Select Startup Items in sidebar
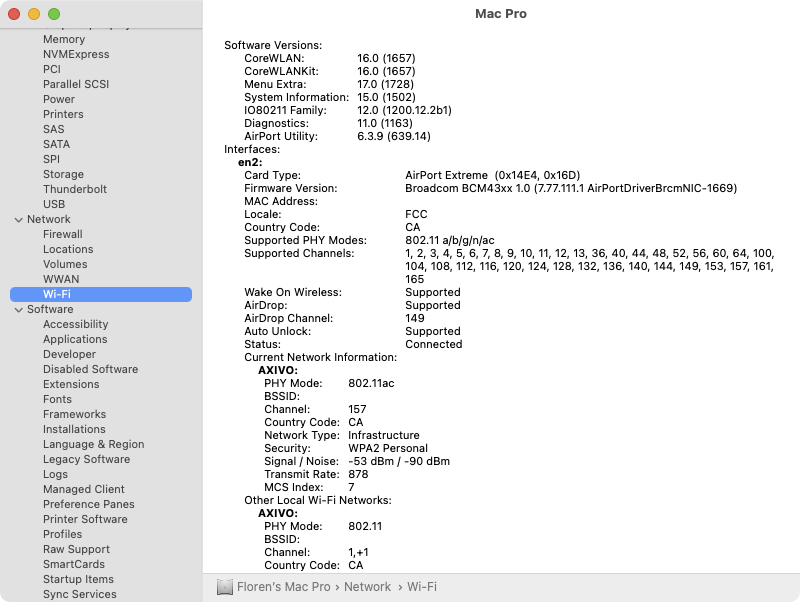 (78, 579)
